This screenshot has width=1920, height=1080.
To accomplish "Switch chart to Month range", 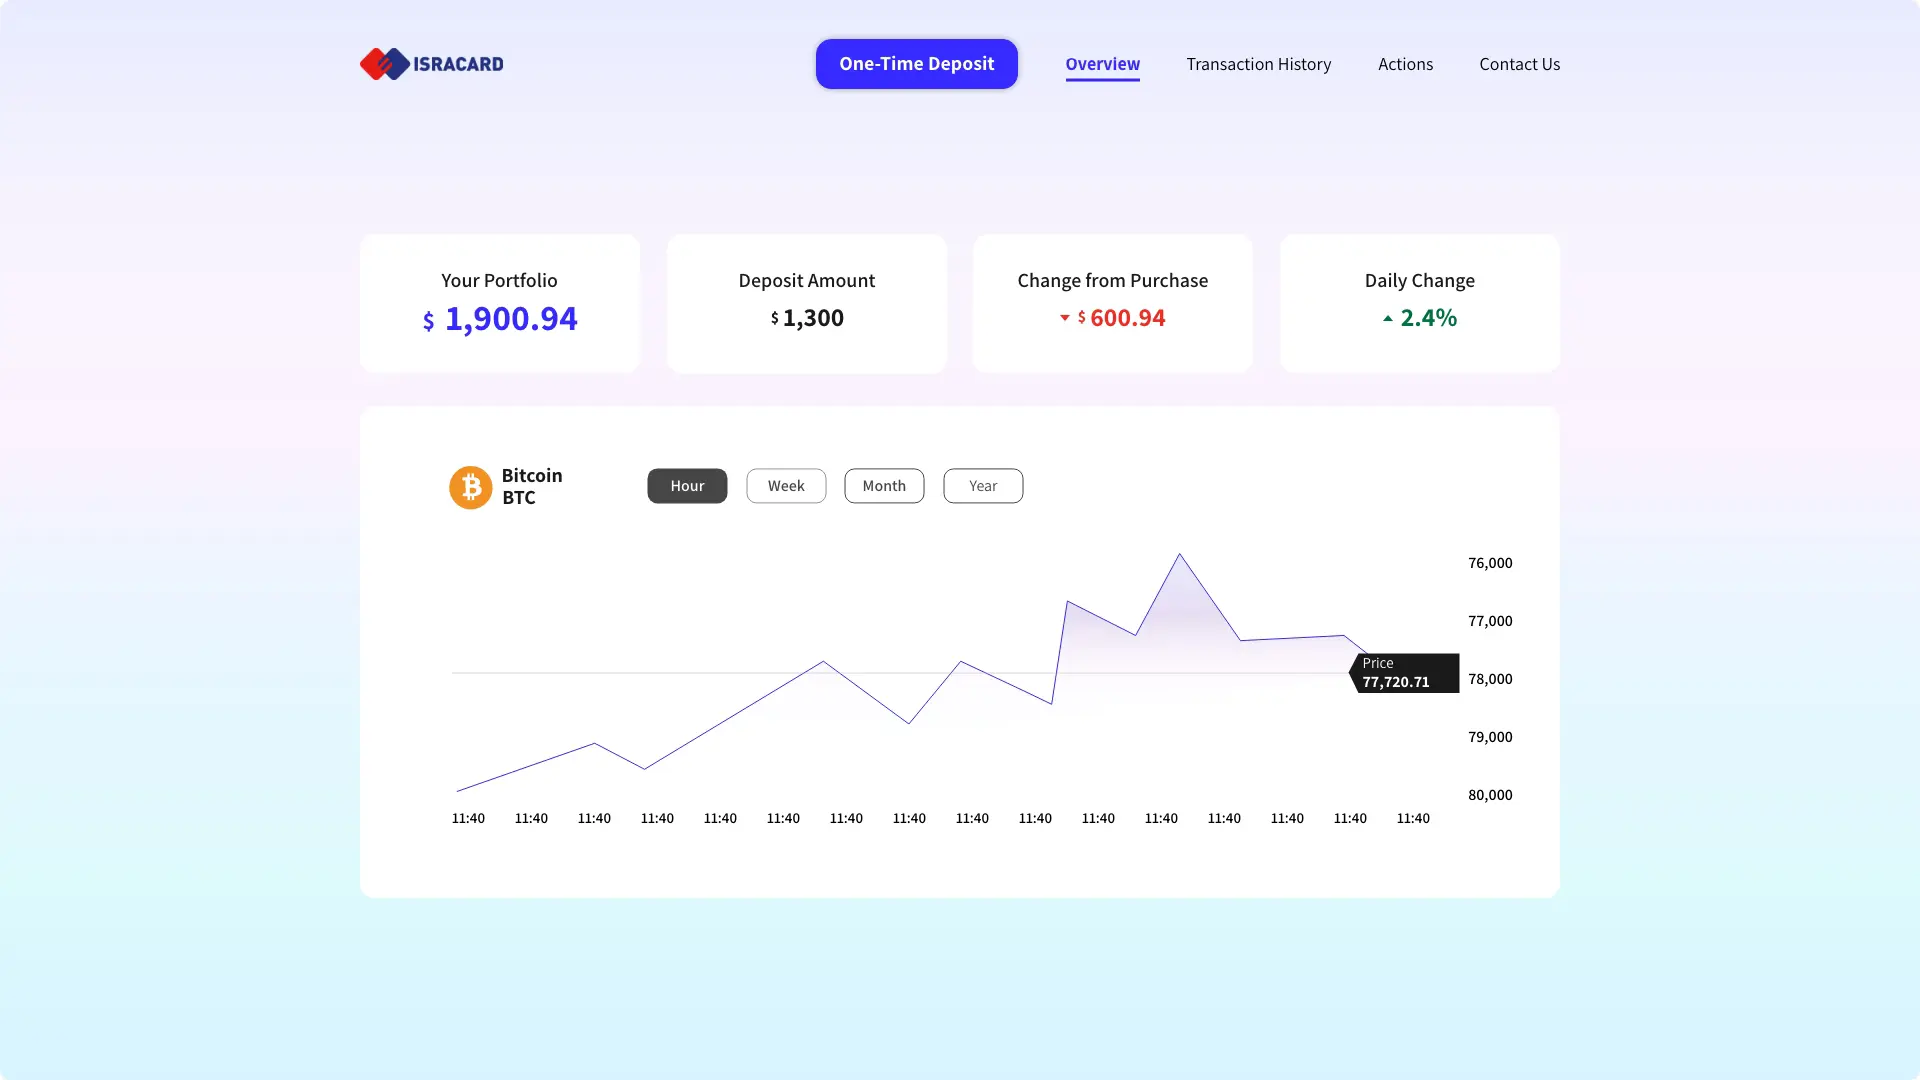I will 884,486.
